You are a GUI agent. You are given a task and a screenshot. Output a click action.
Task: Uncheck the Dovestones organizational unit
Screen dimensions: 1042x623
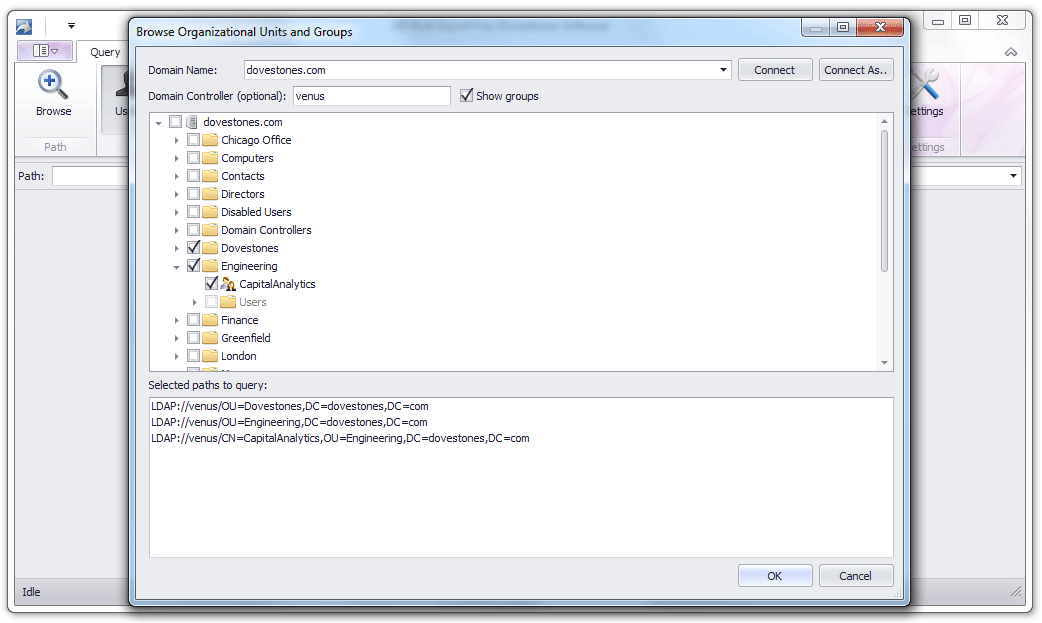point(193,247)
